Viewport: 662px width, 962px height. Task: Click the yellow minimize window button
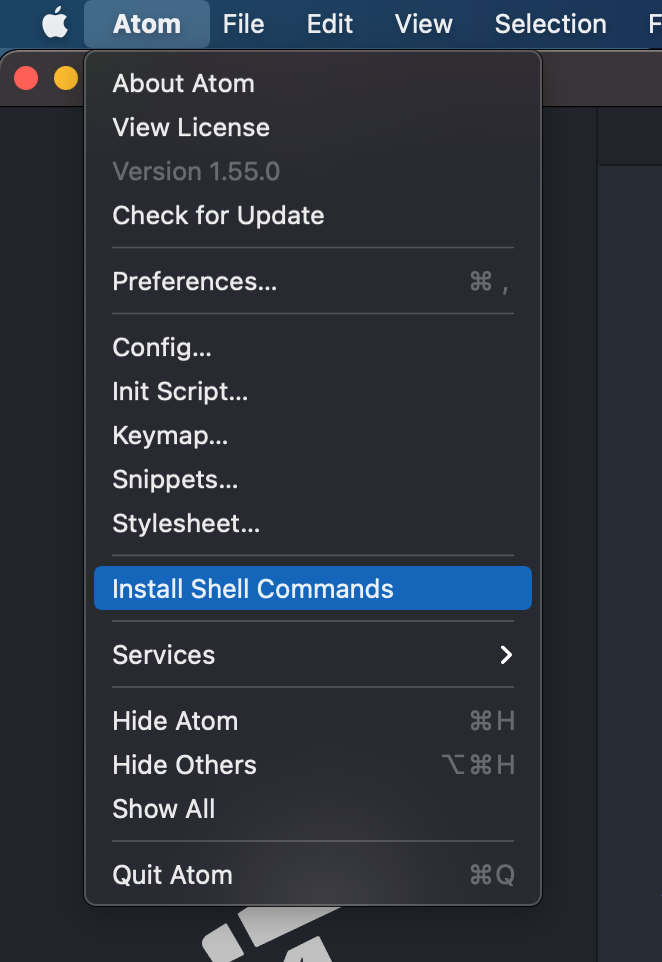(x=65, y=78)
